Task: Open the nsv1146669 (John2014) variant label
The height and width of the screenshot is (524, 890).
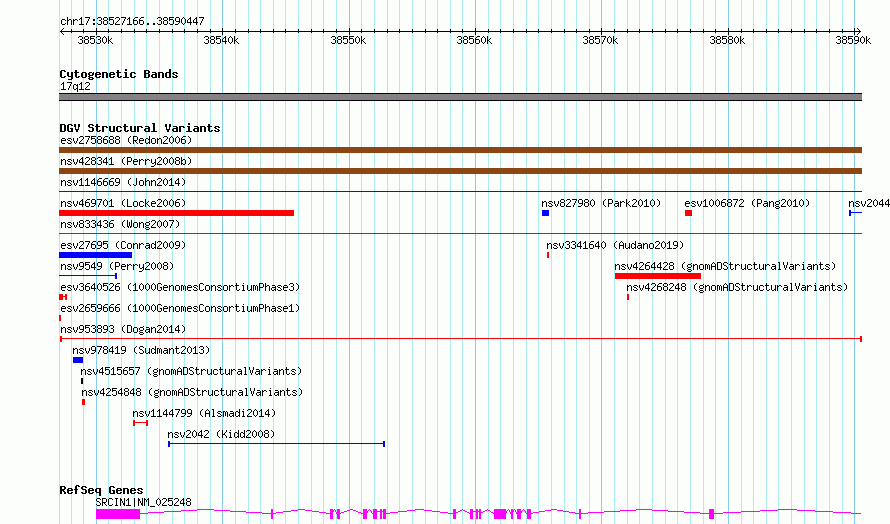Action: 123,182
